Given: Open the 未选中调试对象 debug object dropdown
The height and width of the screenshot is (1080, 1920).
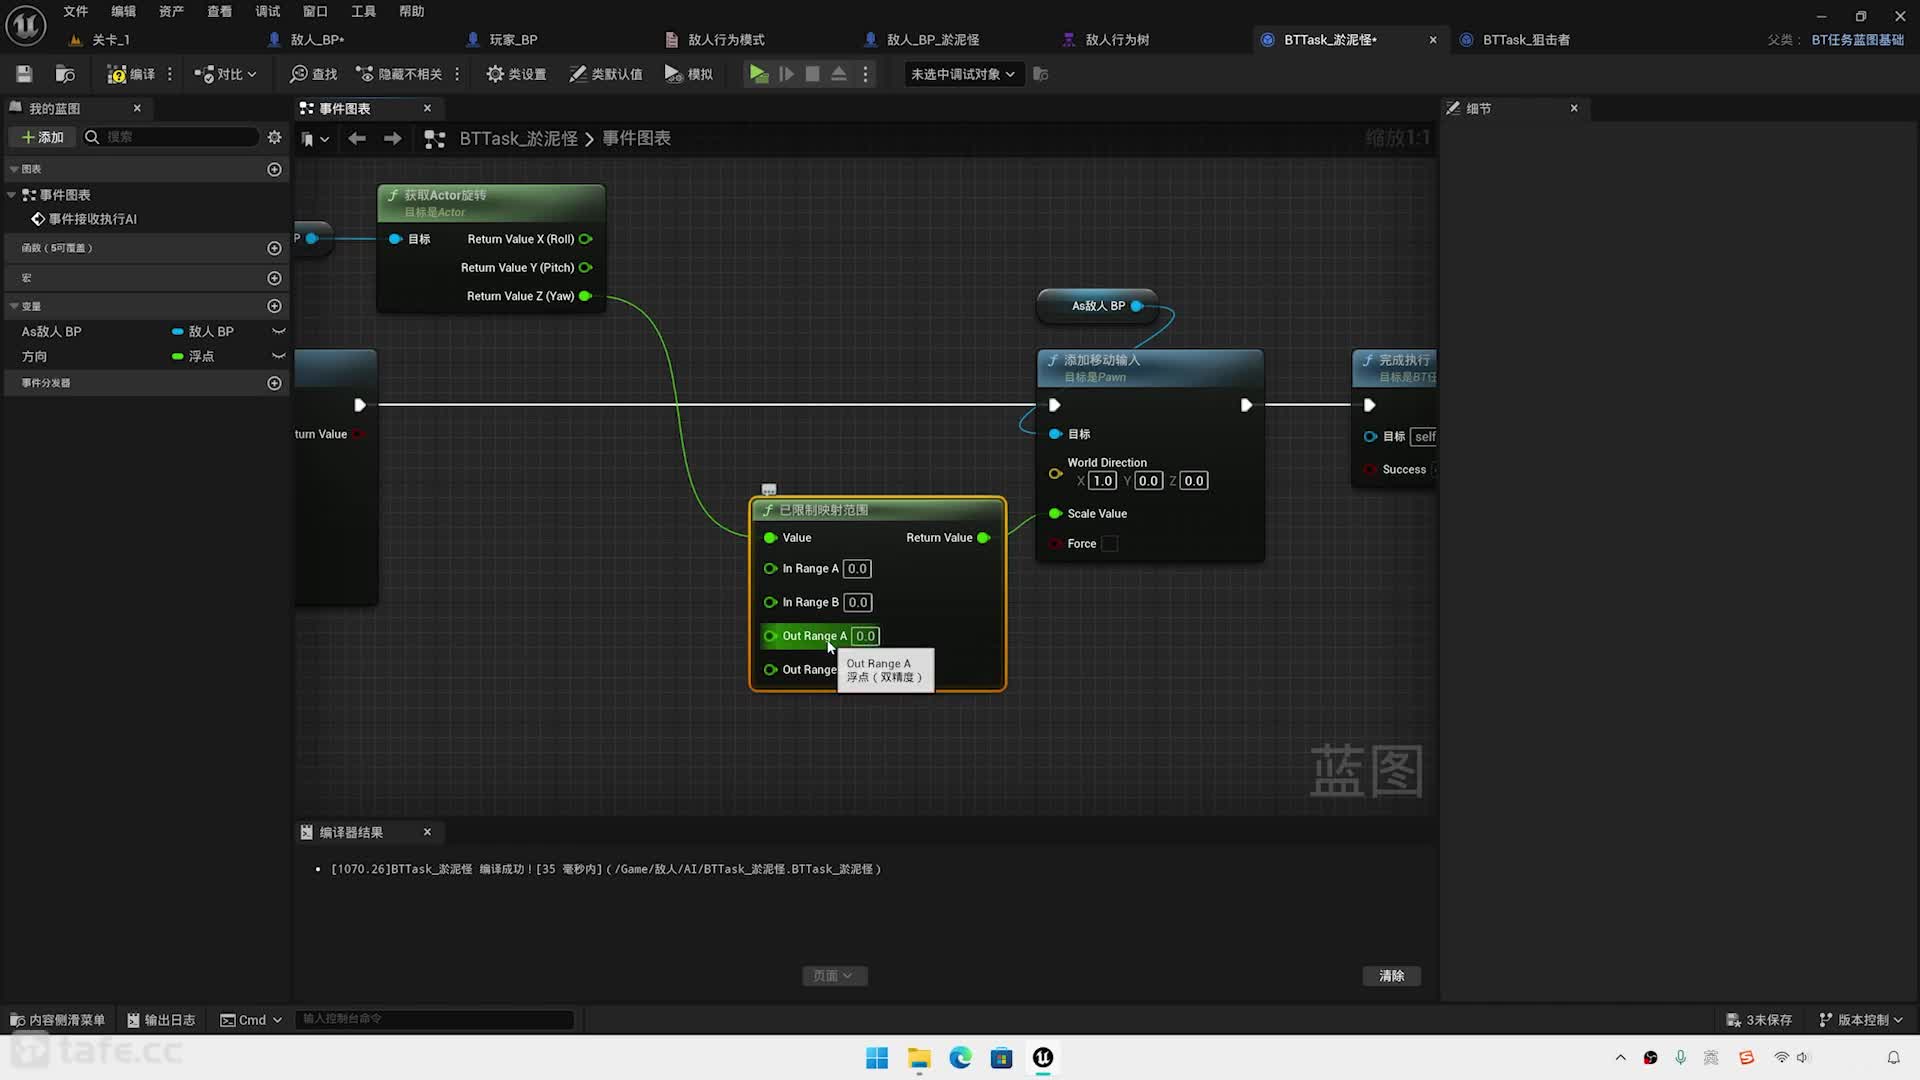Looking at the screenshot, I should pyautogui.click(x=963, y=74).
